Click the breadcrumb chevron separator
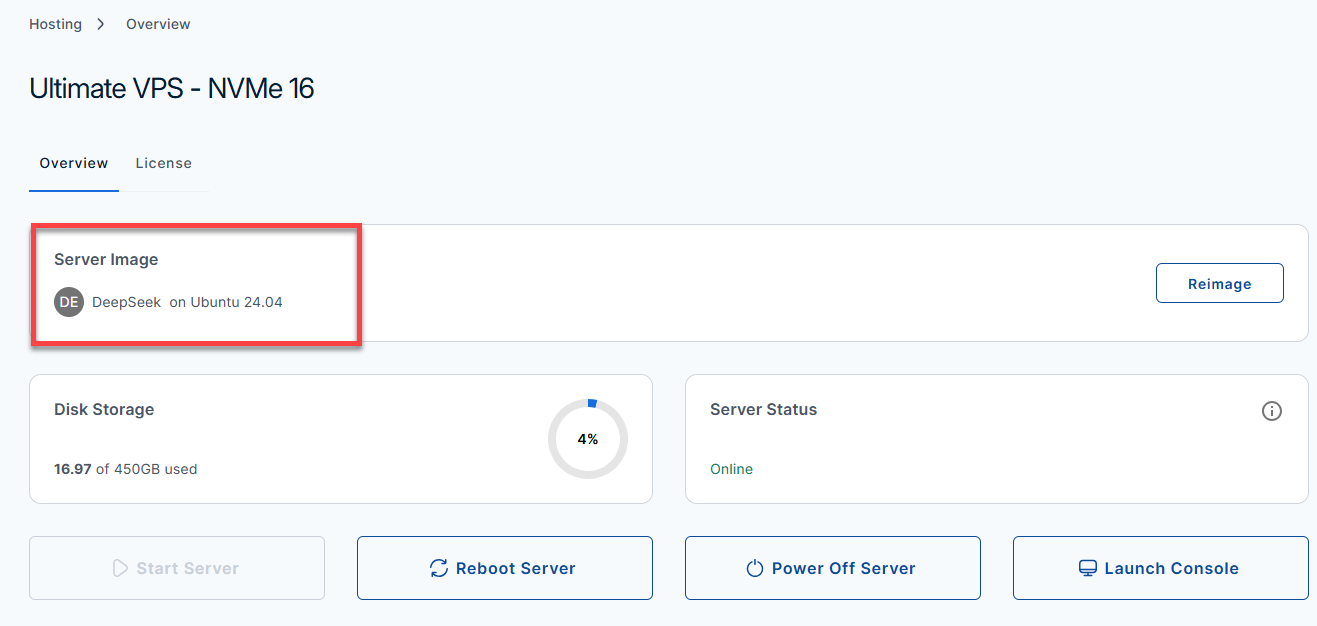Screen dimensions: 1317x626 coord(101,24)
